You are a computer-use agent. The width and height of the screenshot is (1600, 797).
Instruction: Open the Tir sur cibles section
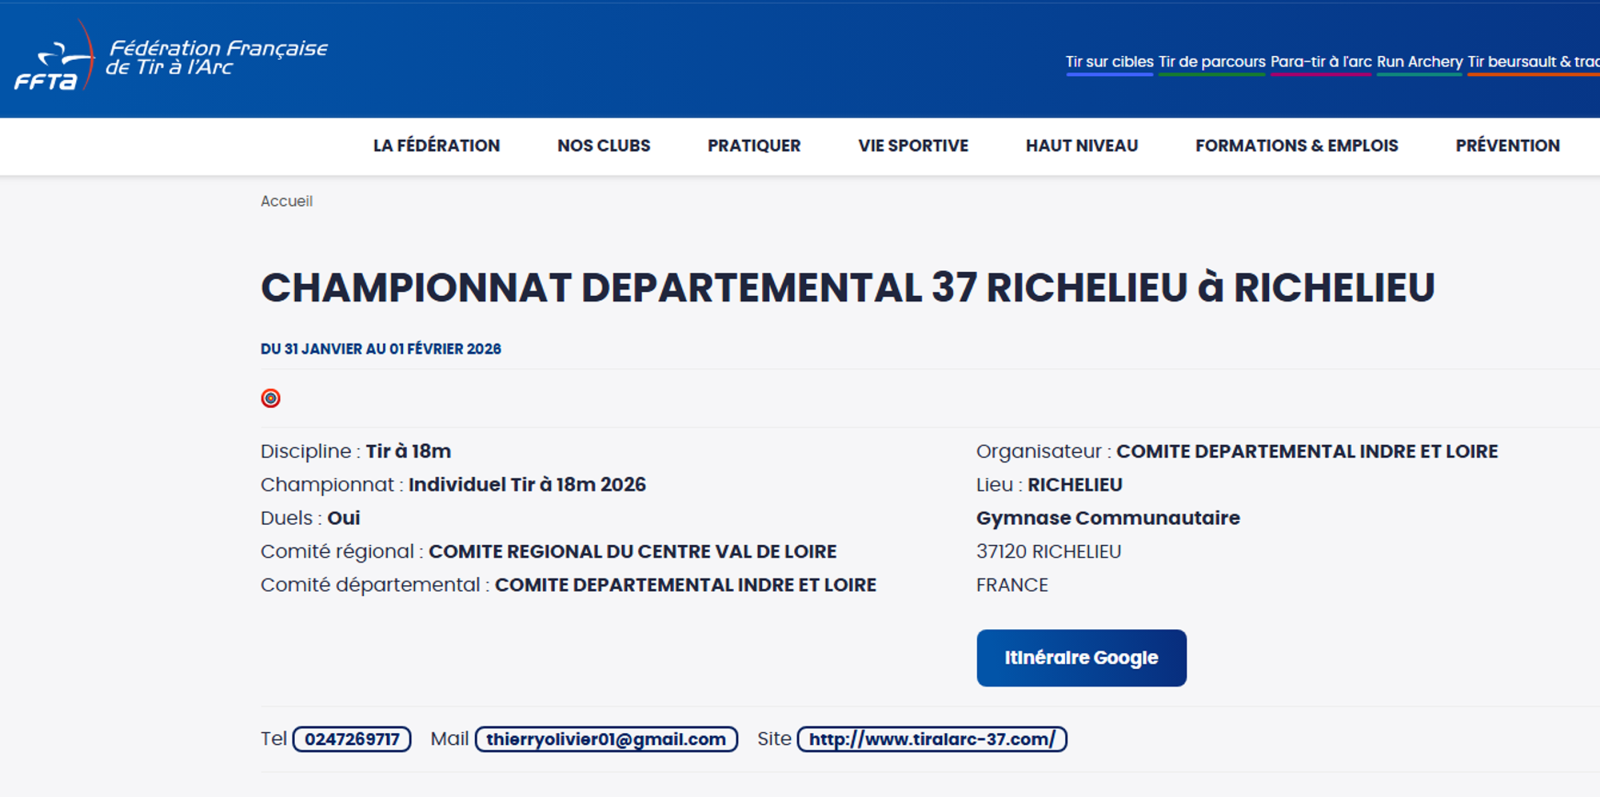[x=1109, y=62]
